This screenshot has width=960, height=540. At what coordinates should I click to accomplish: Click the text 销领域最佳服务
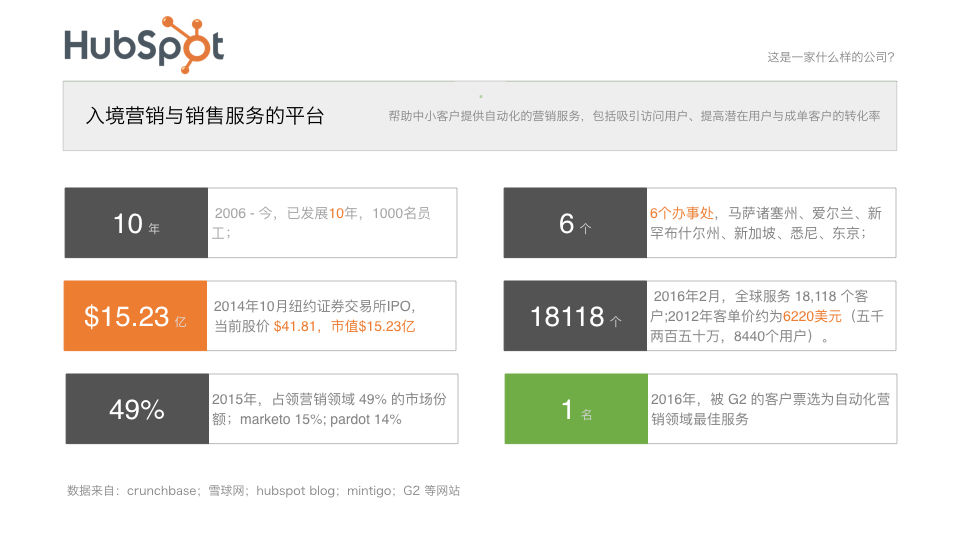click(x=700, y=419)
